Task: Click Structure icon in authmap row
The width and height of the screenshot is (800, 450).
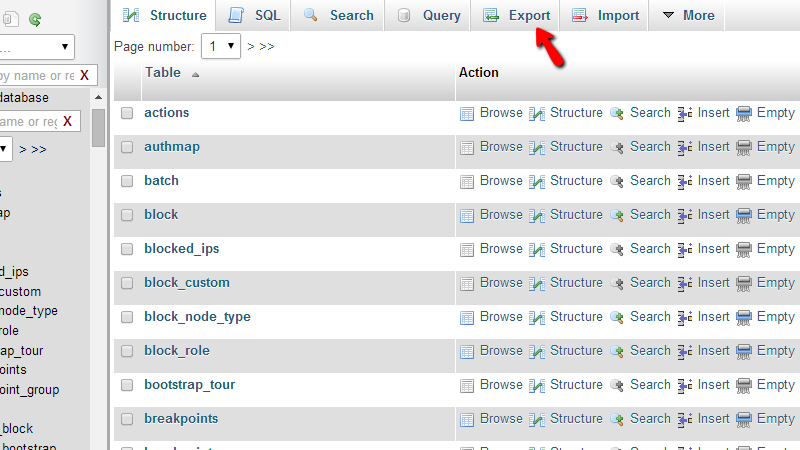Action: coord(537,147)
